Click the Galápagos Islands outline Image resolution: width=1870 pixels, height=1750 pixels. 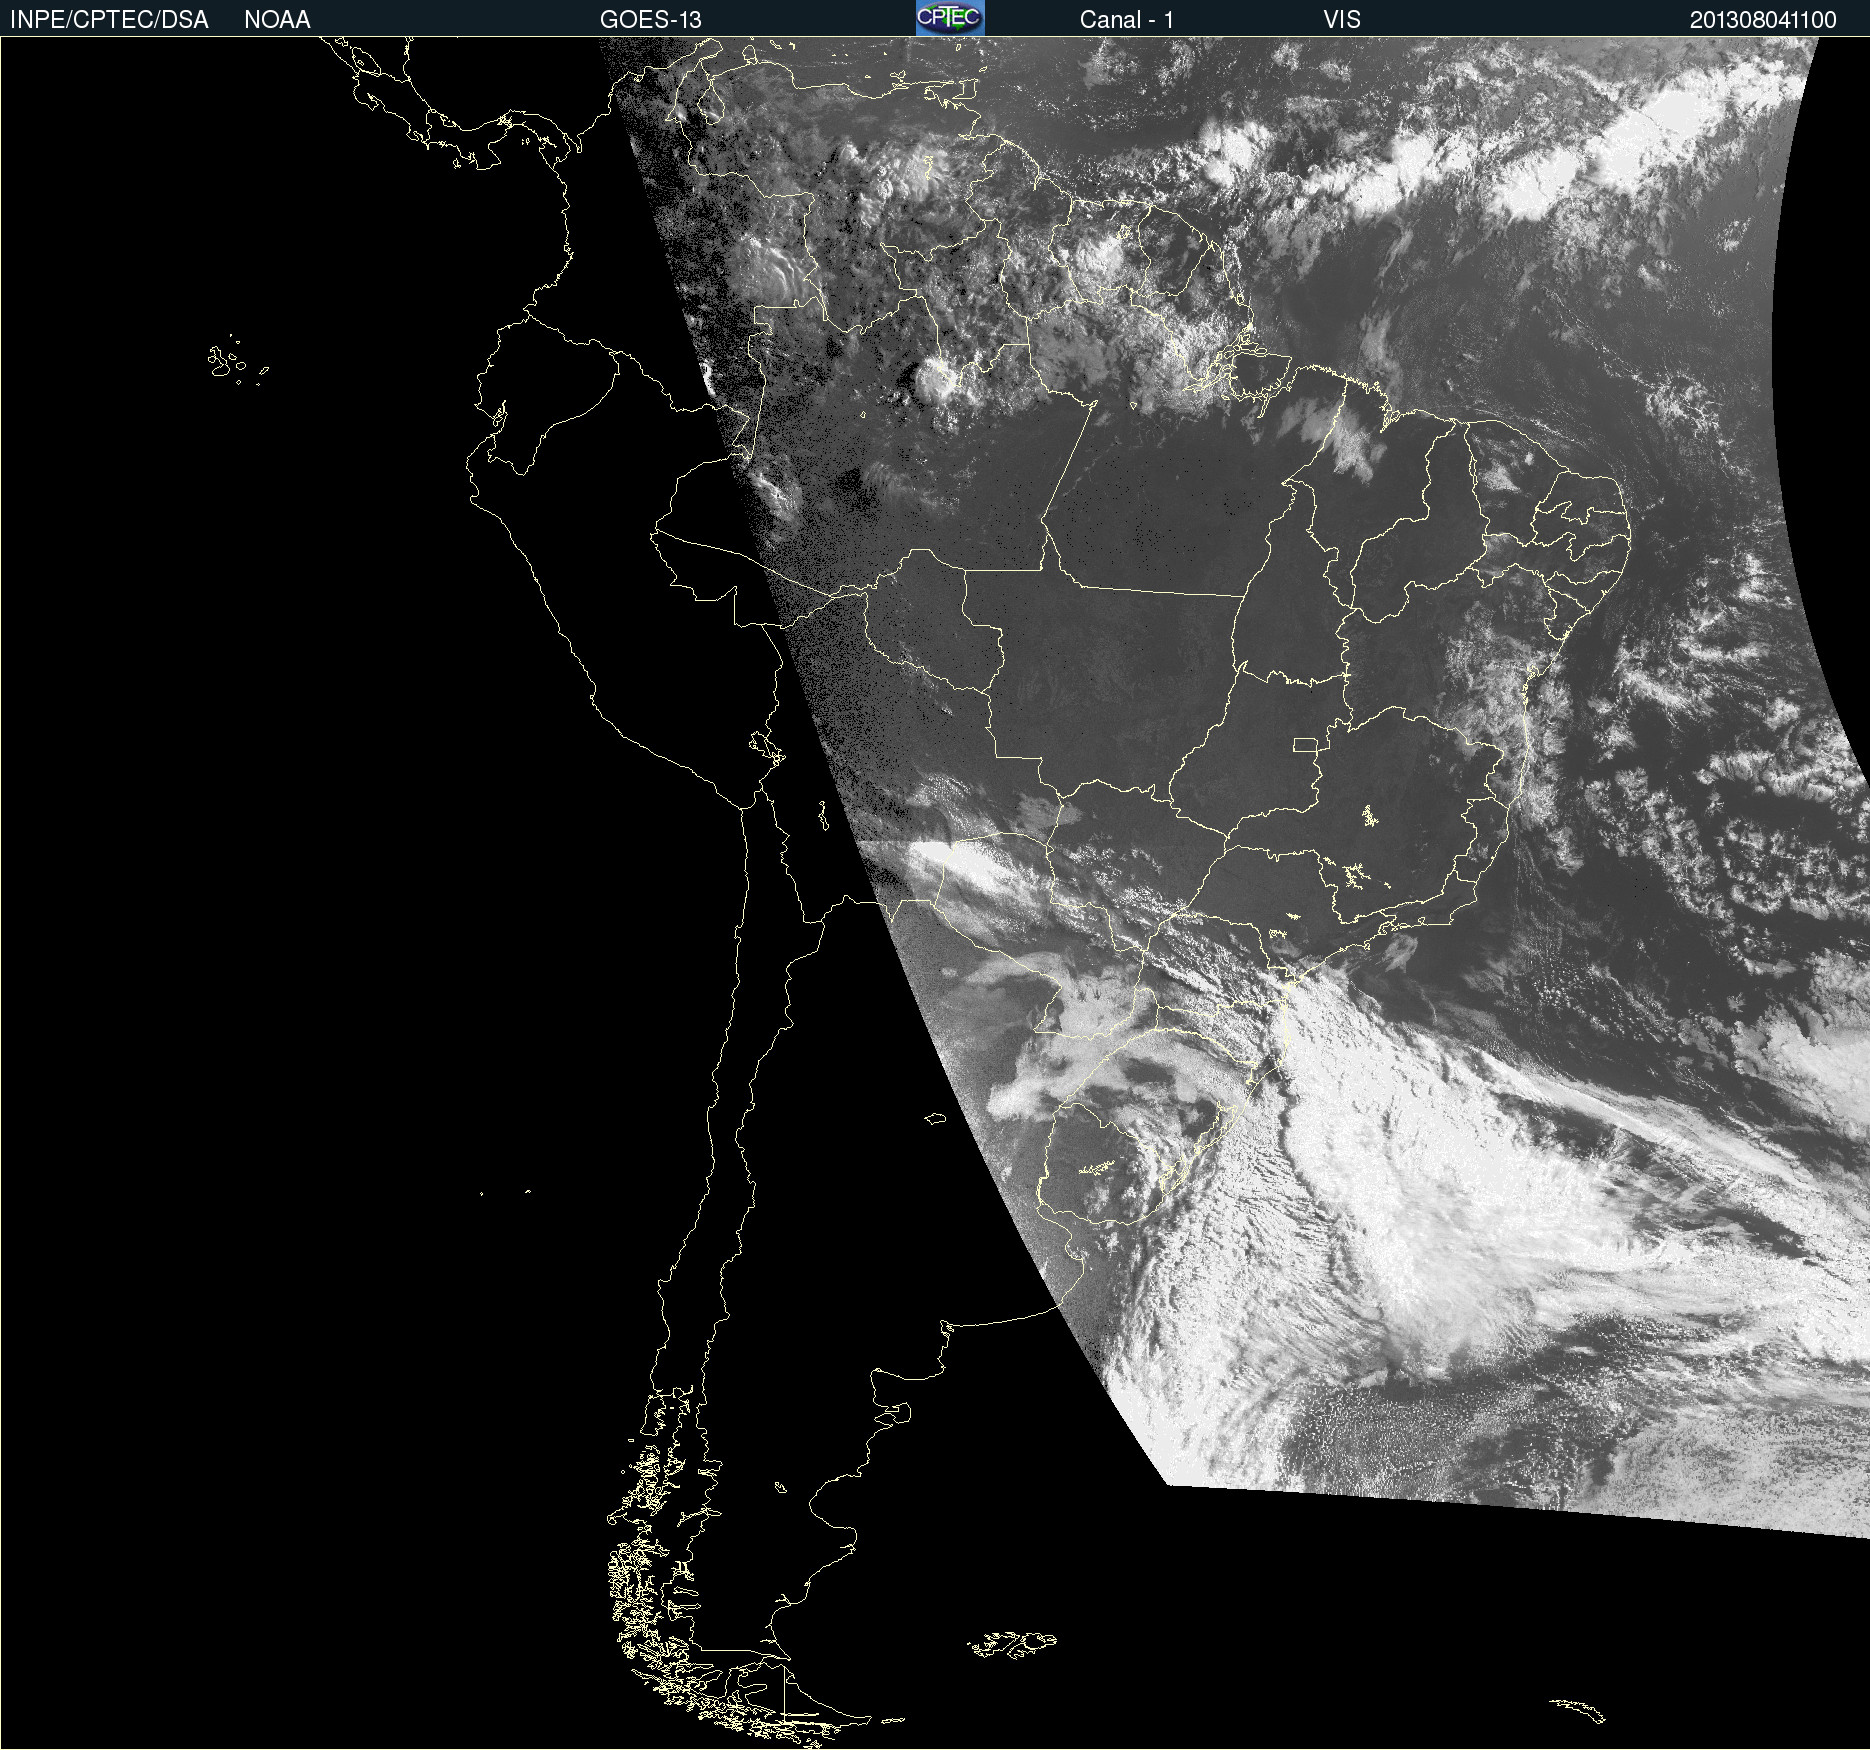(225, 362)
